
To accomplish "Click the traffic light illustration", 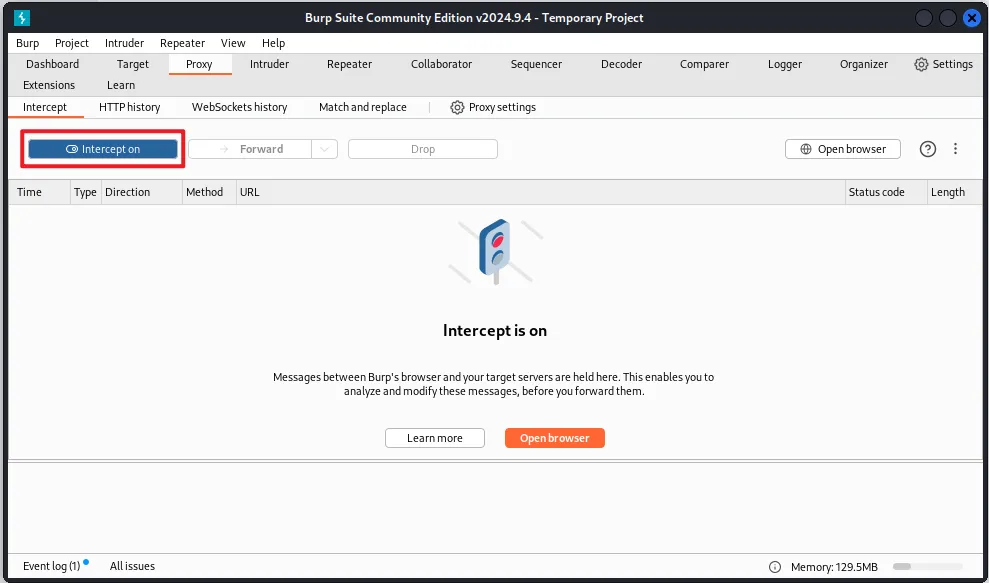I will point(495,251).
